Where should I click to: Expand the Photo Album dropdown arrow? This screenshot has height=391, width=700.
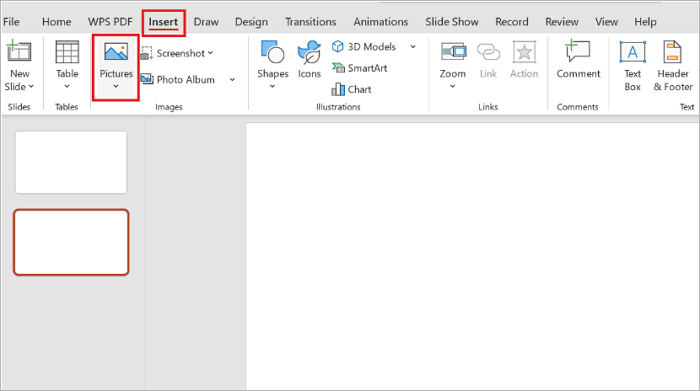232,79
